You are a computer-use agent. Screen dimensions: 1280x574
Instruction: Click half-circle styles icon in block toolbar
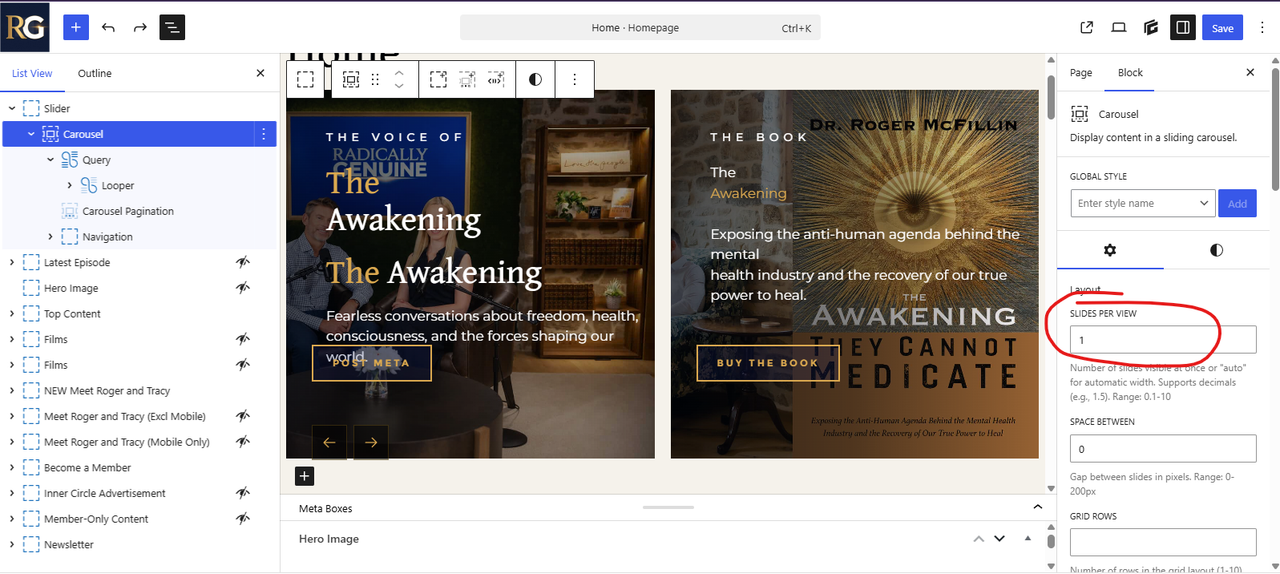(535, 80)
